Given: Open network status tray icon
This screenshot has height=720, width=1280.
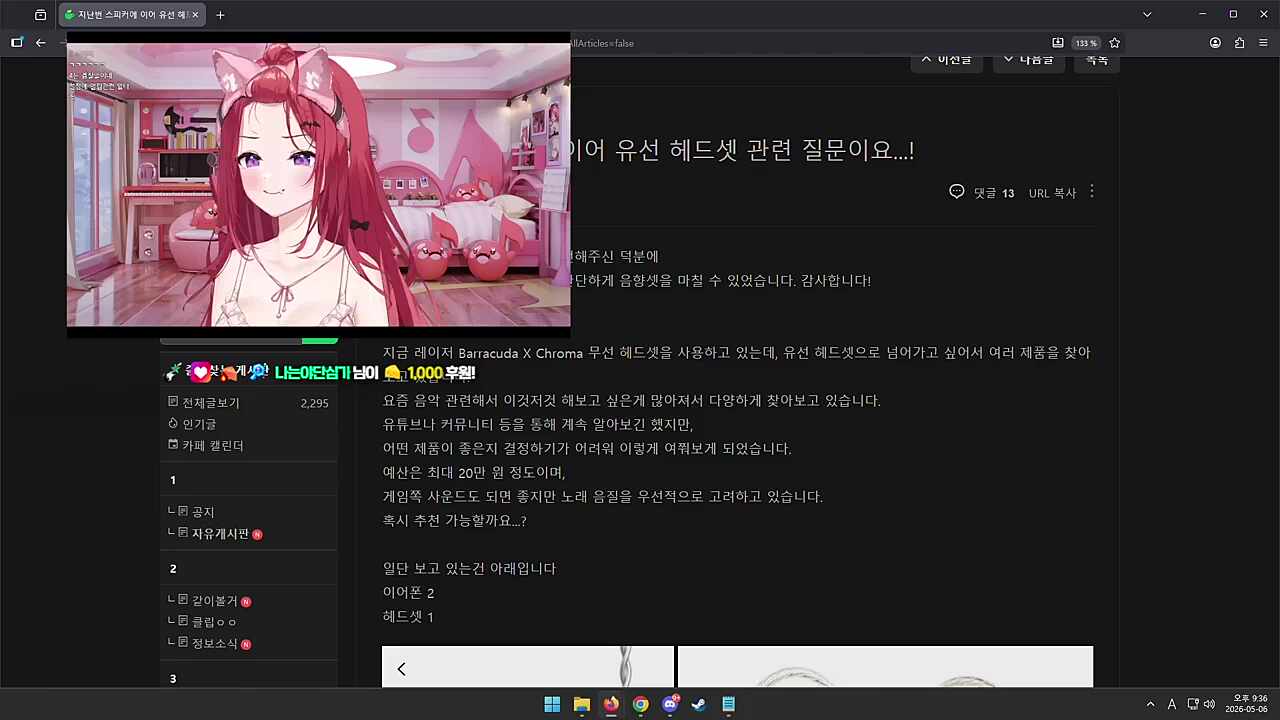Looking at the screenshot, I should [x=1193, y=704].
